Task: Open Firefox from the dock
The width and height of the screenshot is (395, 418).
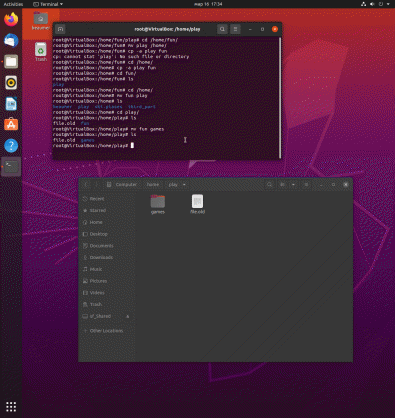Action: [11, 19]
